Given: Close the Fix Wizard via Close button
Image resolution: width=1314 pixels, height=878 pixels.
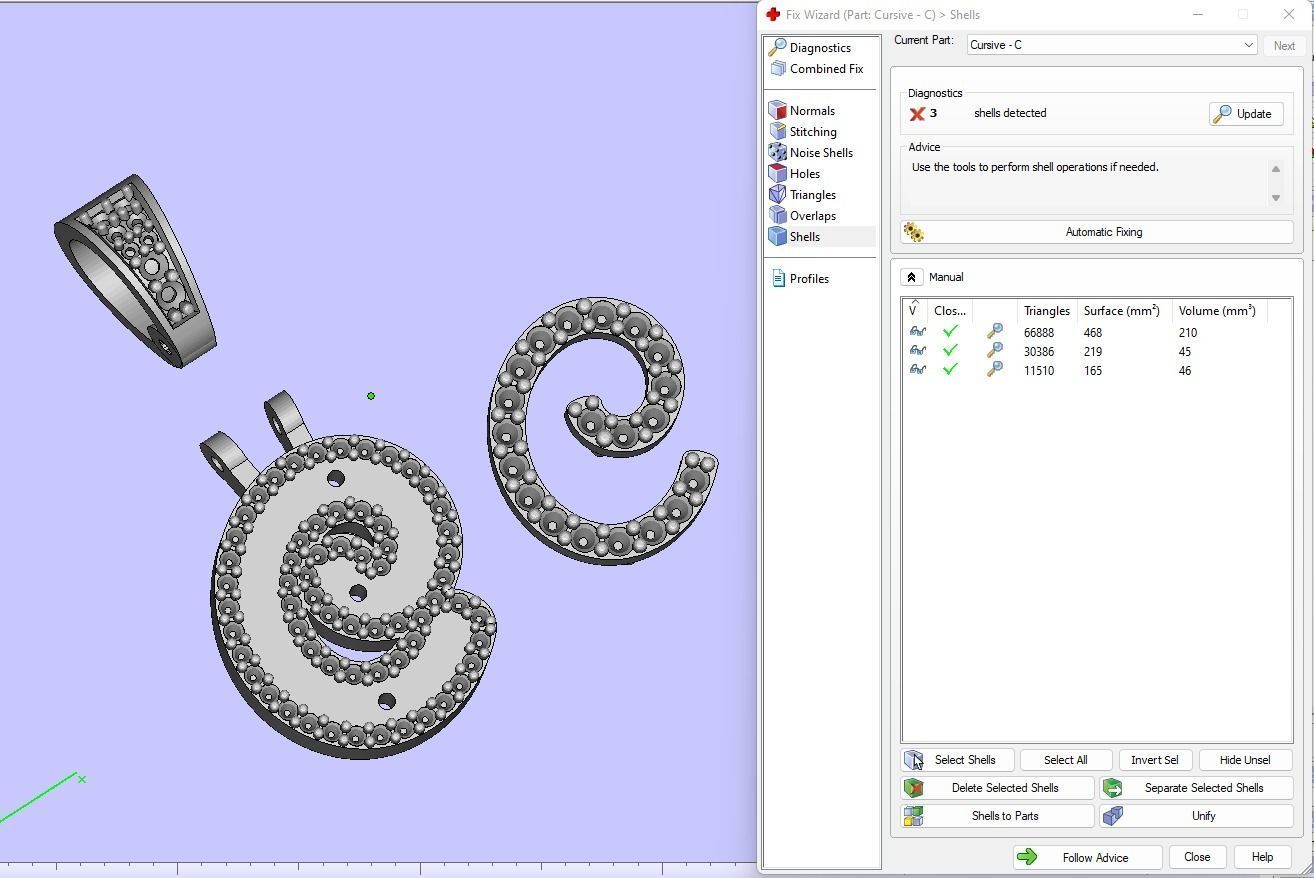Looking at the screenshot, I should (1197, 858).
